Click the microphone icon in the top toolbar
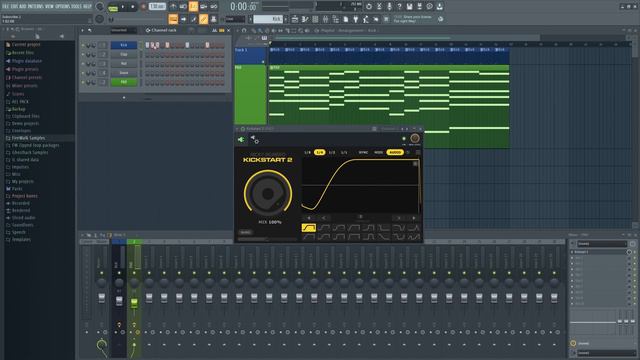The image size is (640, 360). tap(389, 7)
